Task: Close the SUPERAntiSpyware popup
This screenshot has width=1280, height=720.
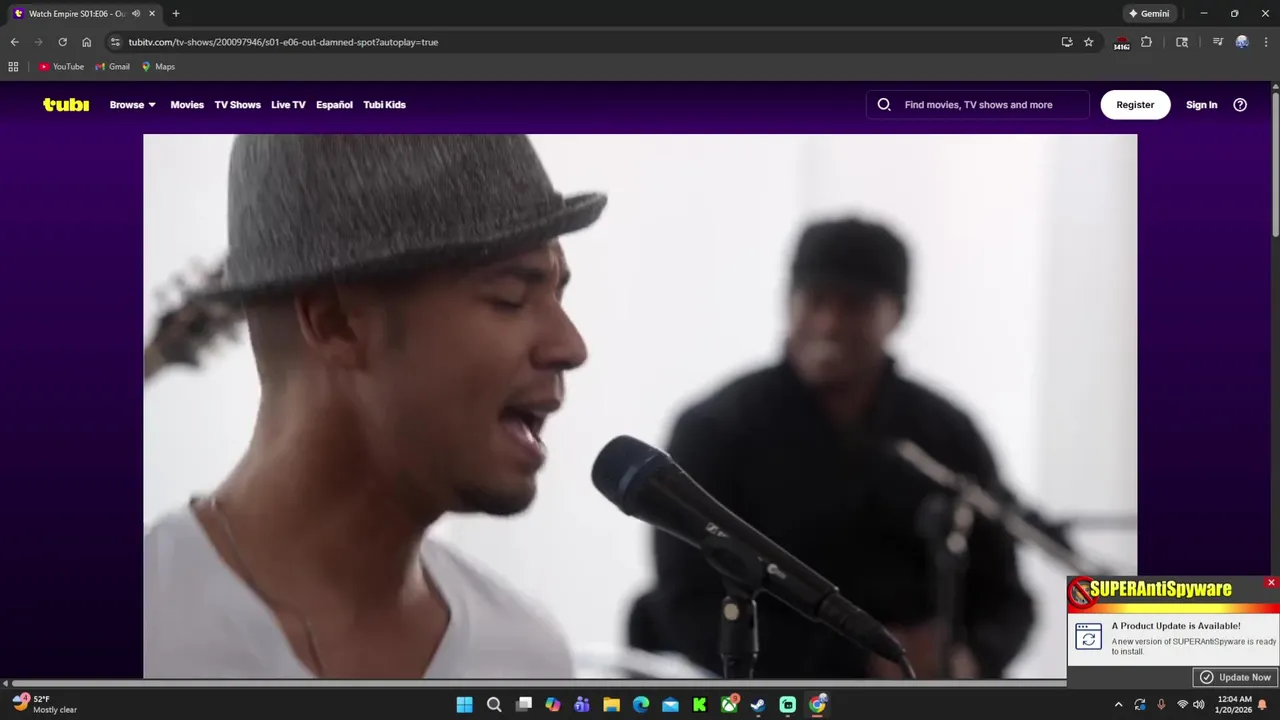Action: pyautogui.click(x=1271, y=582)
